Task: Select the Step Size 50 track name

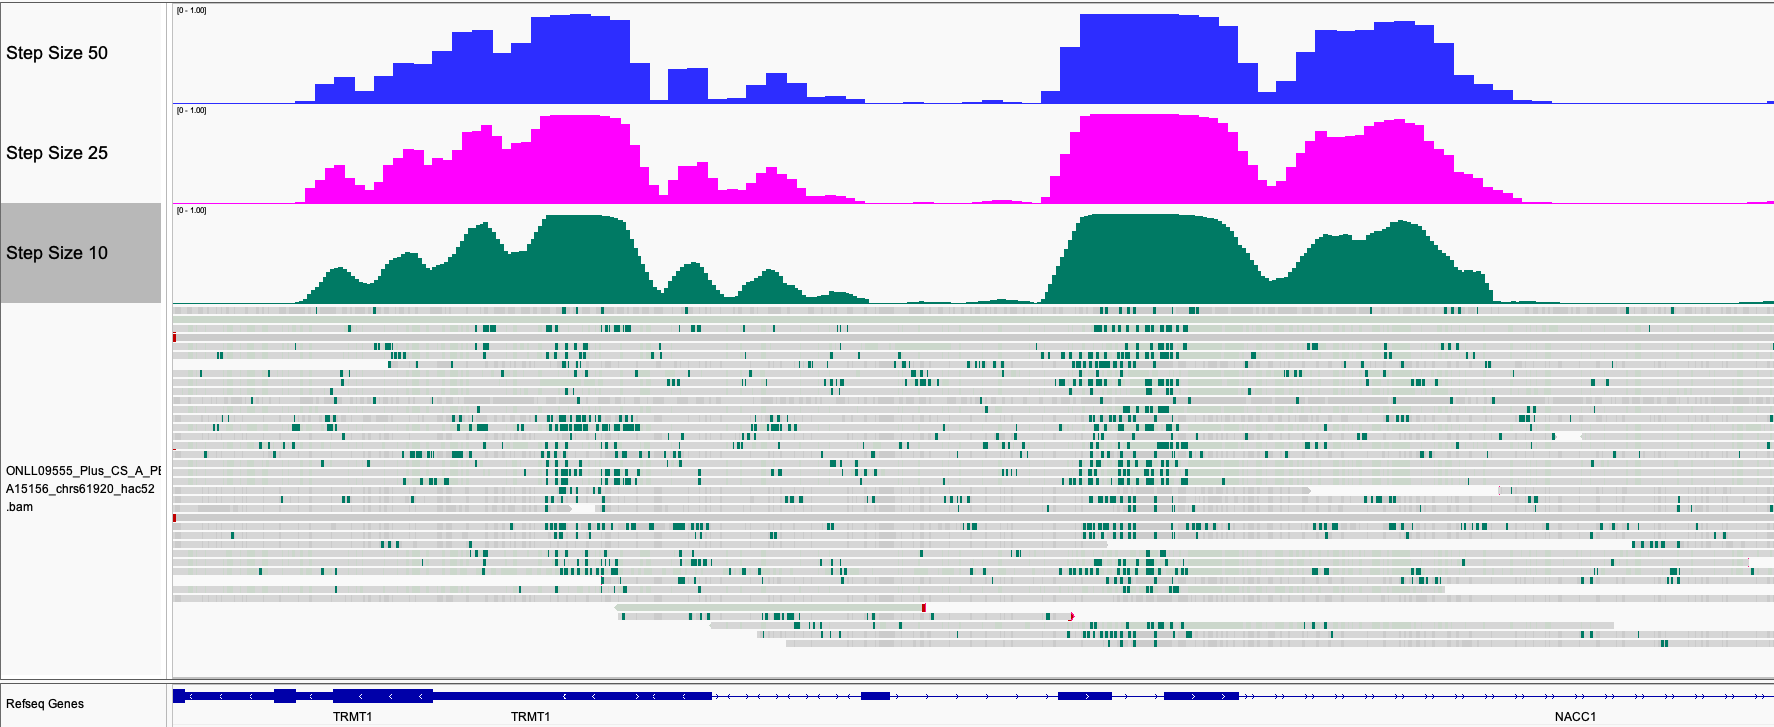Action: point(57,53)
